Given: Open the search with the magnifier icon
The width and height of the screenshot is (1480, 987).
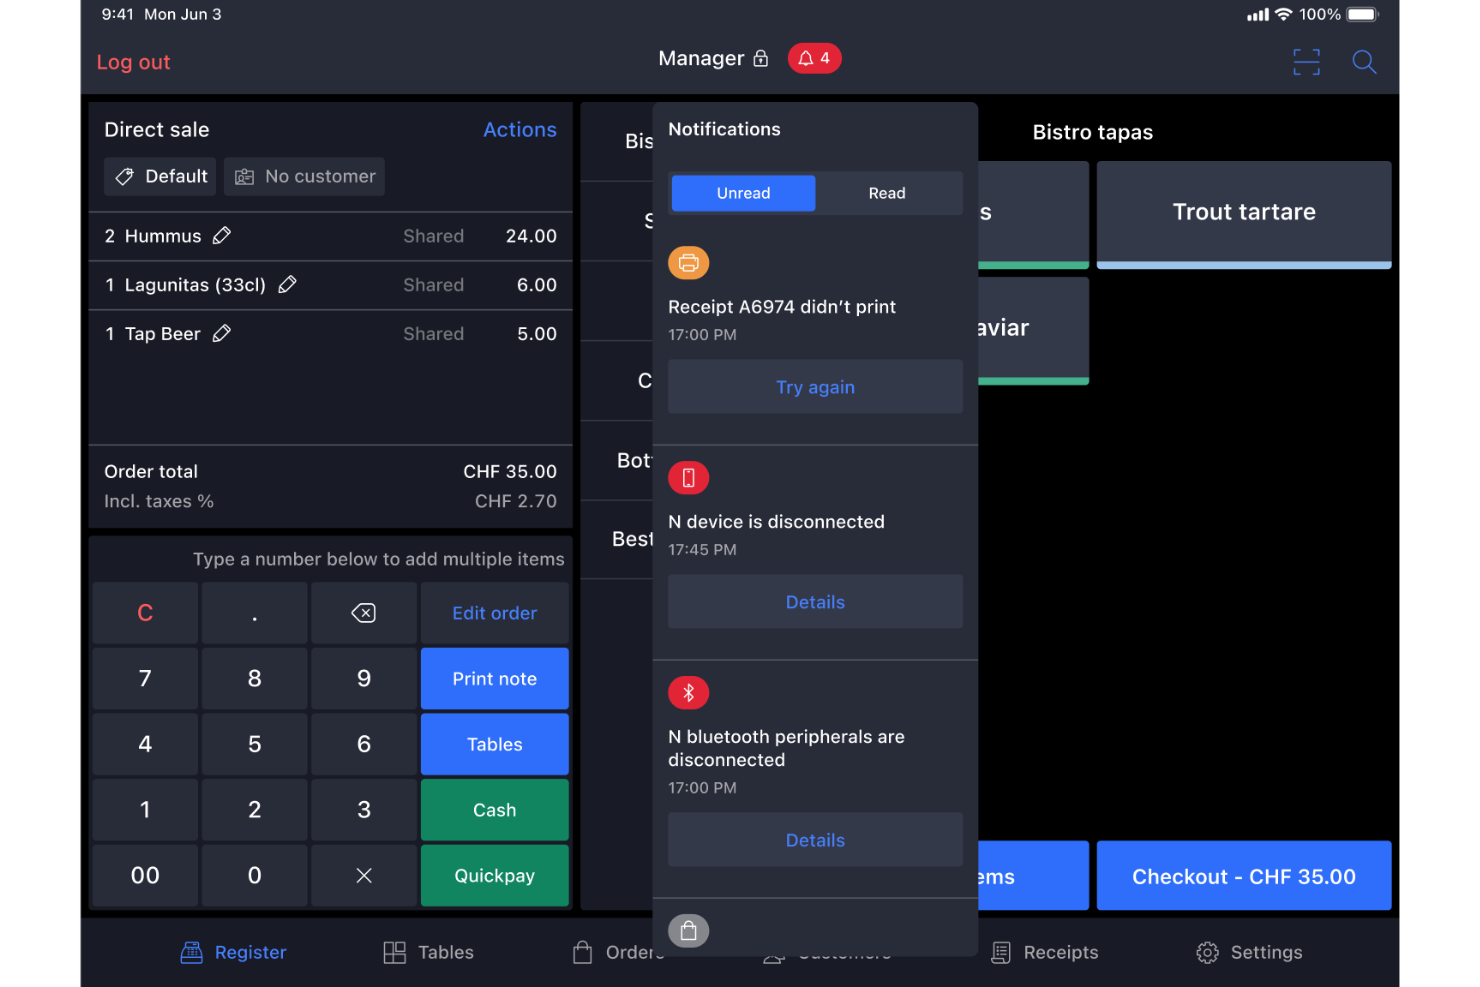Looking at the screenshot, I should point(1364,62).
